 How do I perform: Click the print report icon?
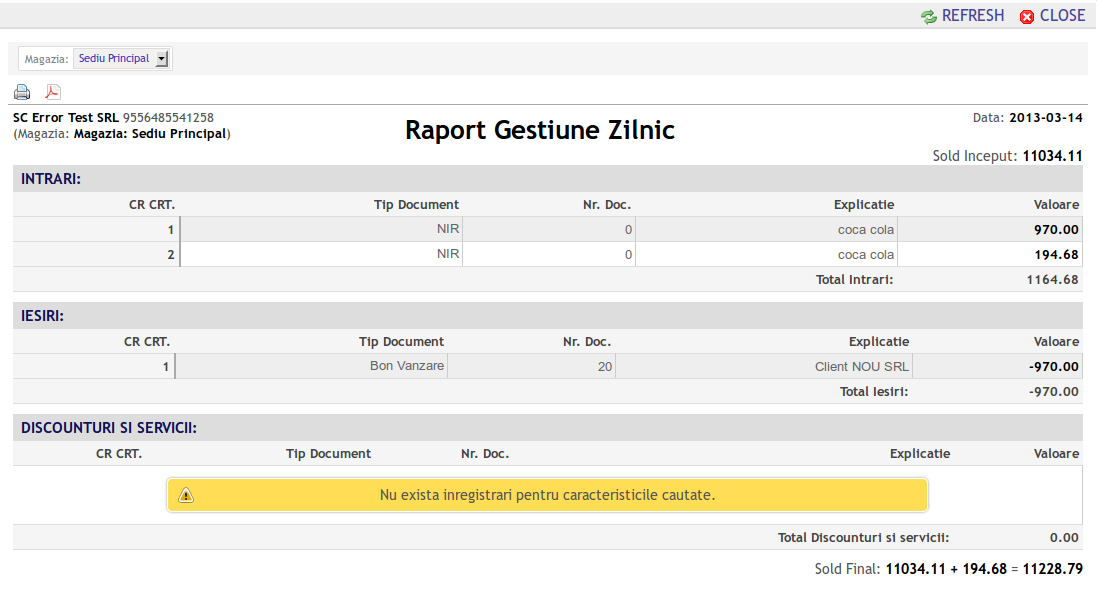[22, 91]
